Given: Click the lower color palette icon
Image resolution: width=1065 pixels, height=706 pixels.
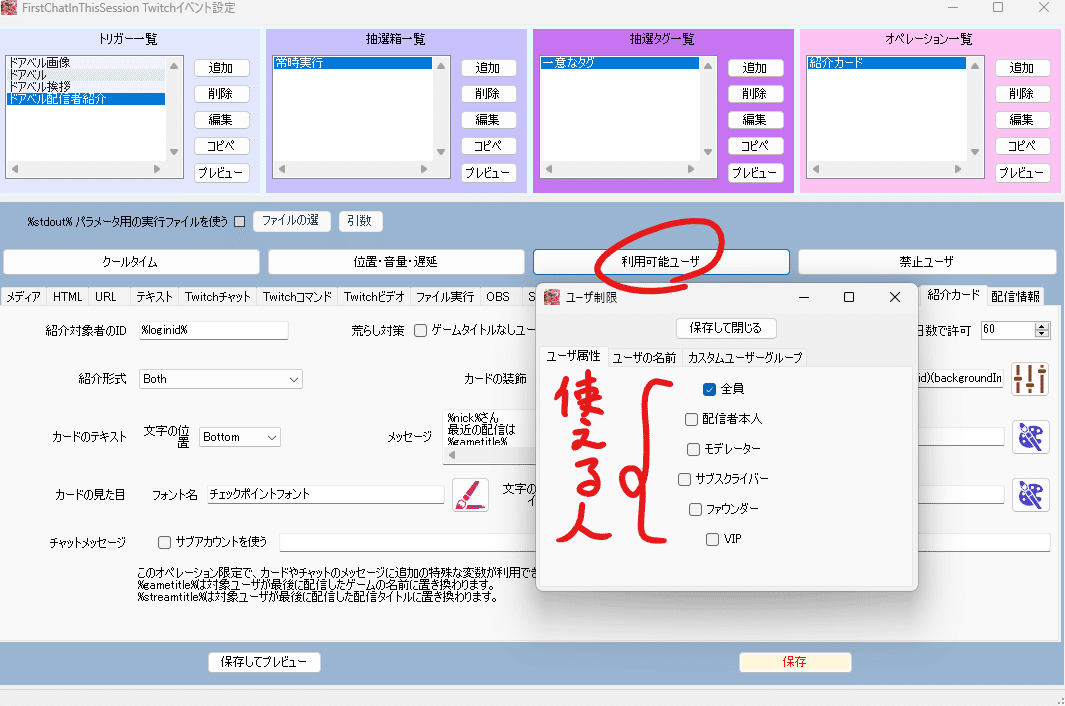Looking at the screenshot, I should pyautogui.click(x=1030, y=495).
